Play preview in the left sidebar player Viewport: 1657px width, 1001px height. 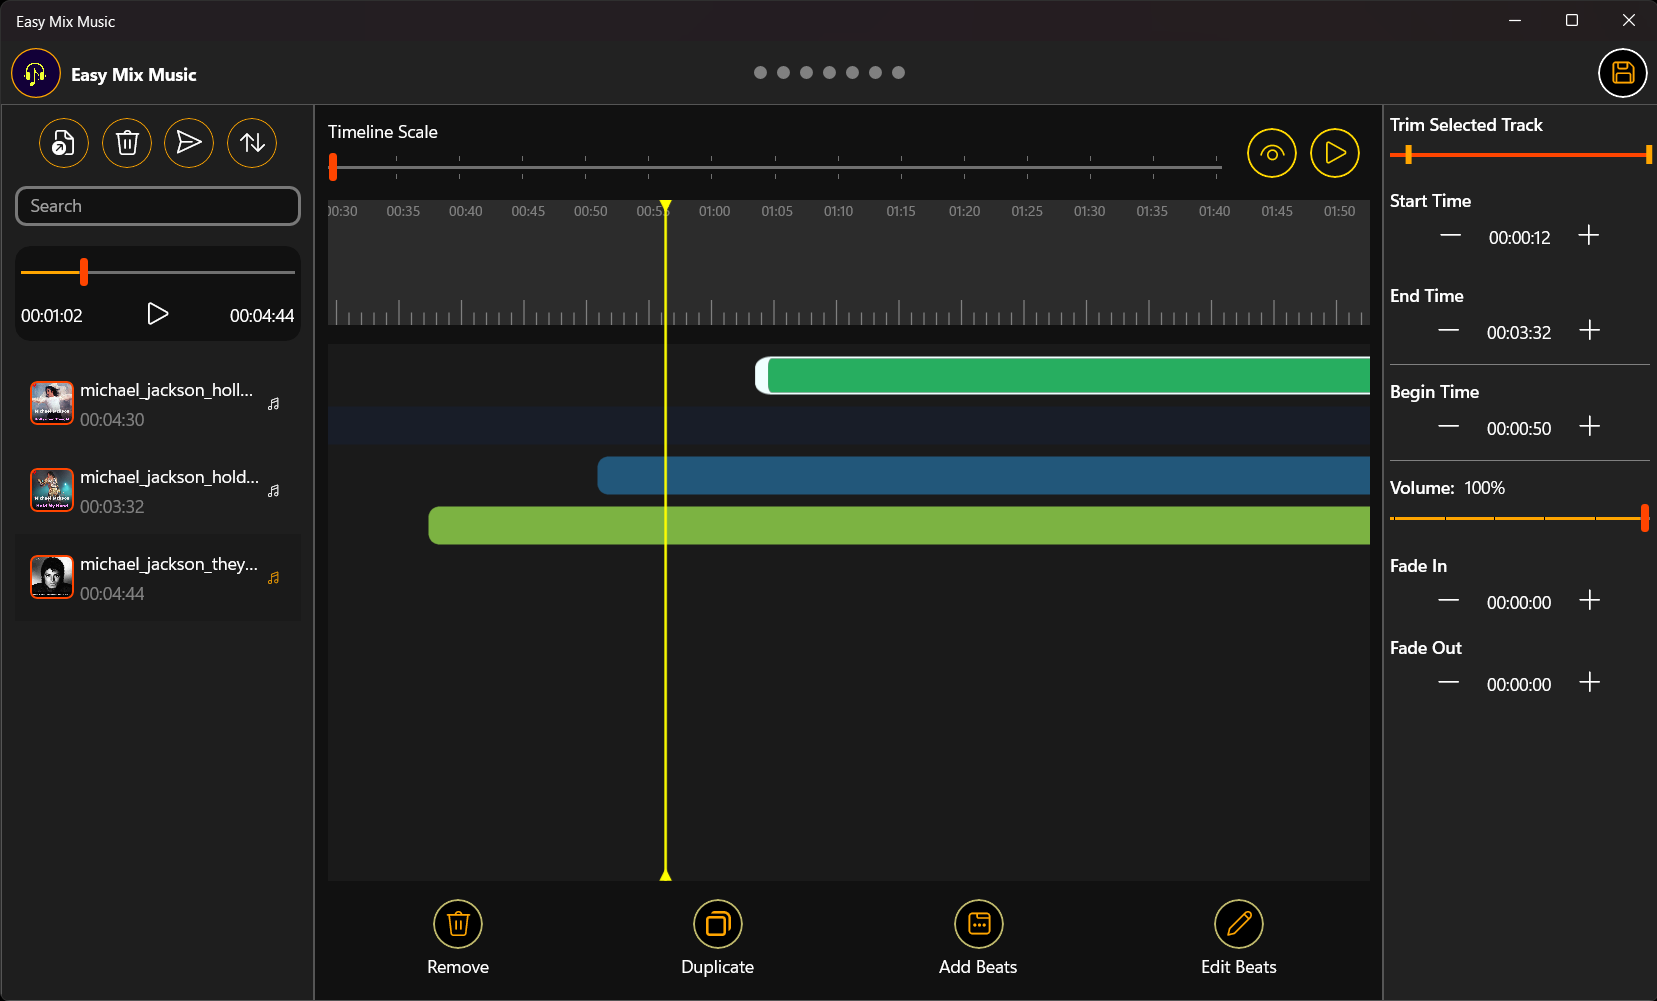point(157,313)
